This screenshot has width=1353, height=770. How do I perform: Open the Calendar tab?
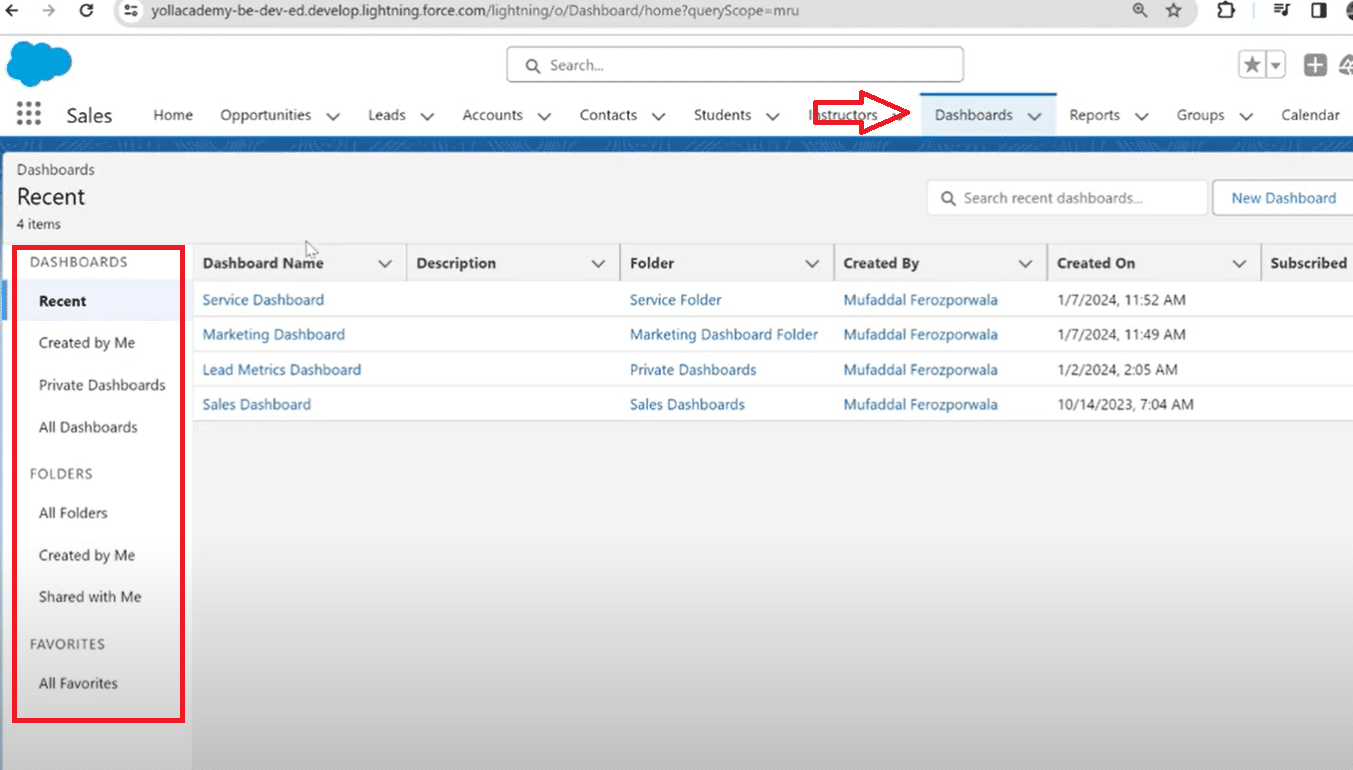pos(1310,115)
